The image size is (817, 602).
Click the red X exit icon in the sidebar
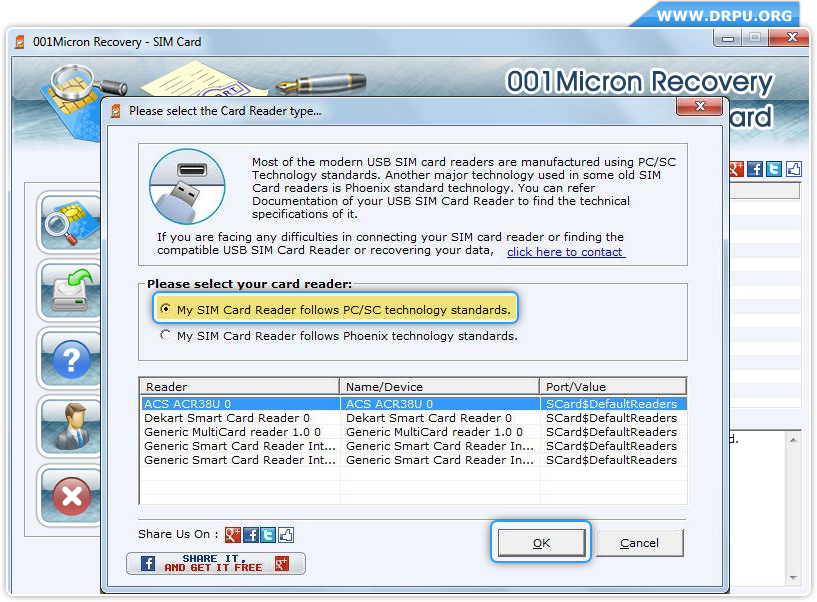point(70,495)
